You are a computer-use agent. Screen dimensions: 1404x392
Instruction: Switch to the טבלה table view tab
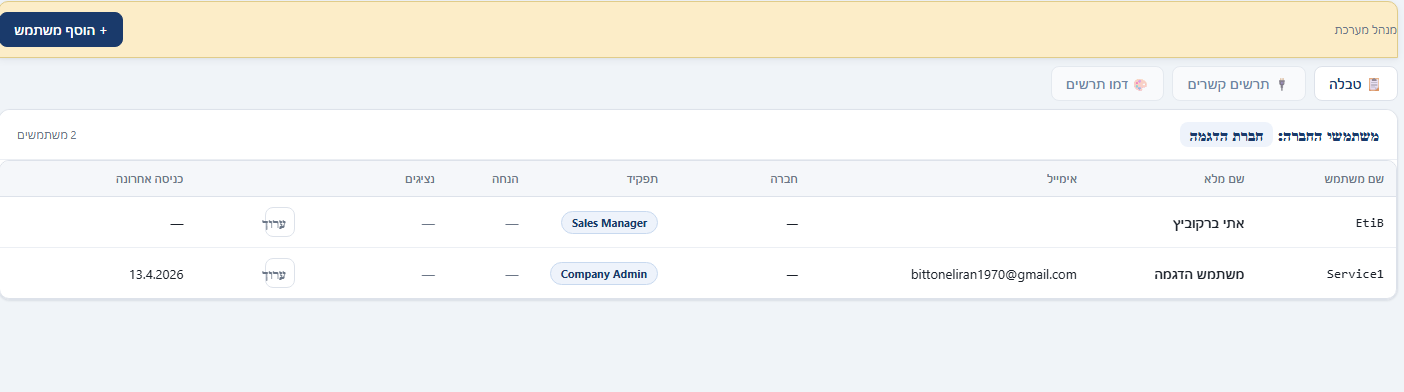click(x=1355, y=84)
